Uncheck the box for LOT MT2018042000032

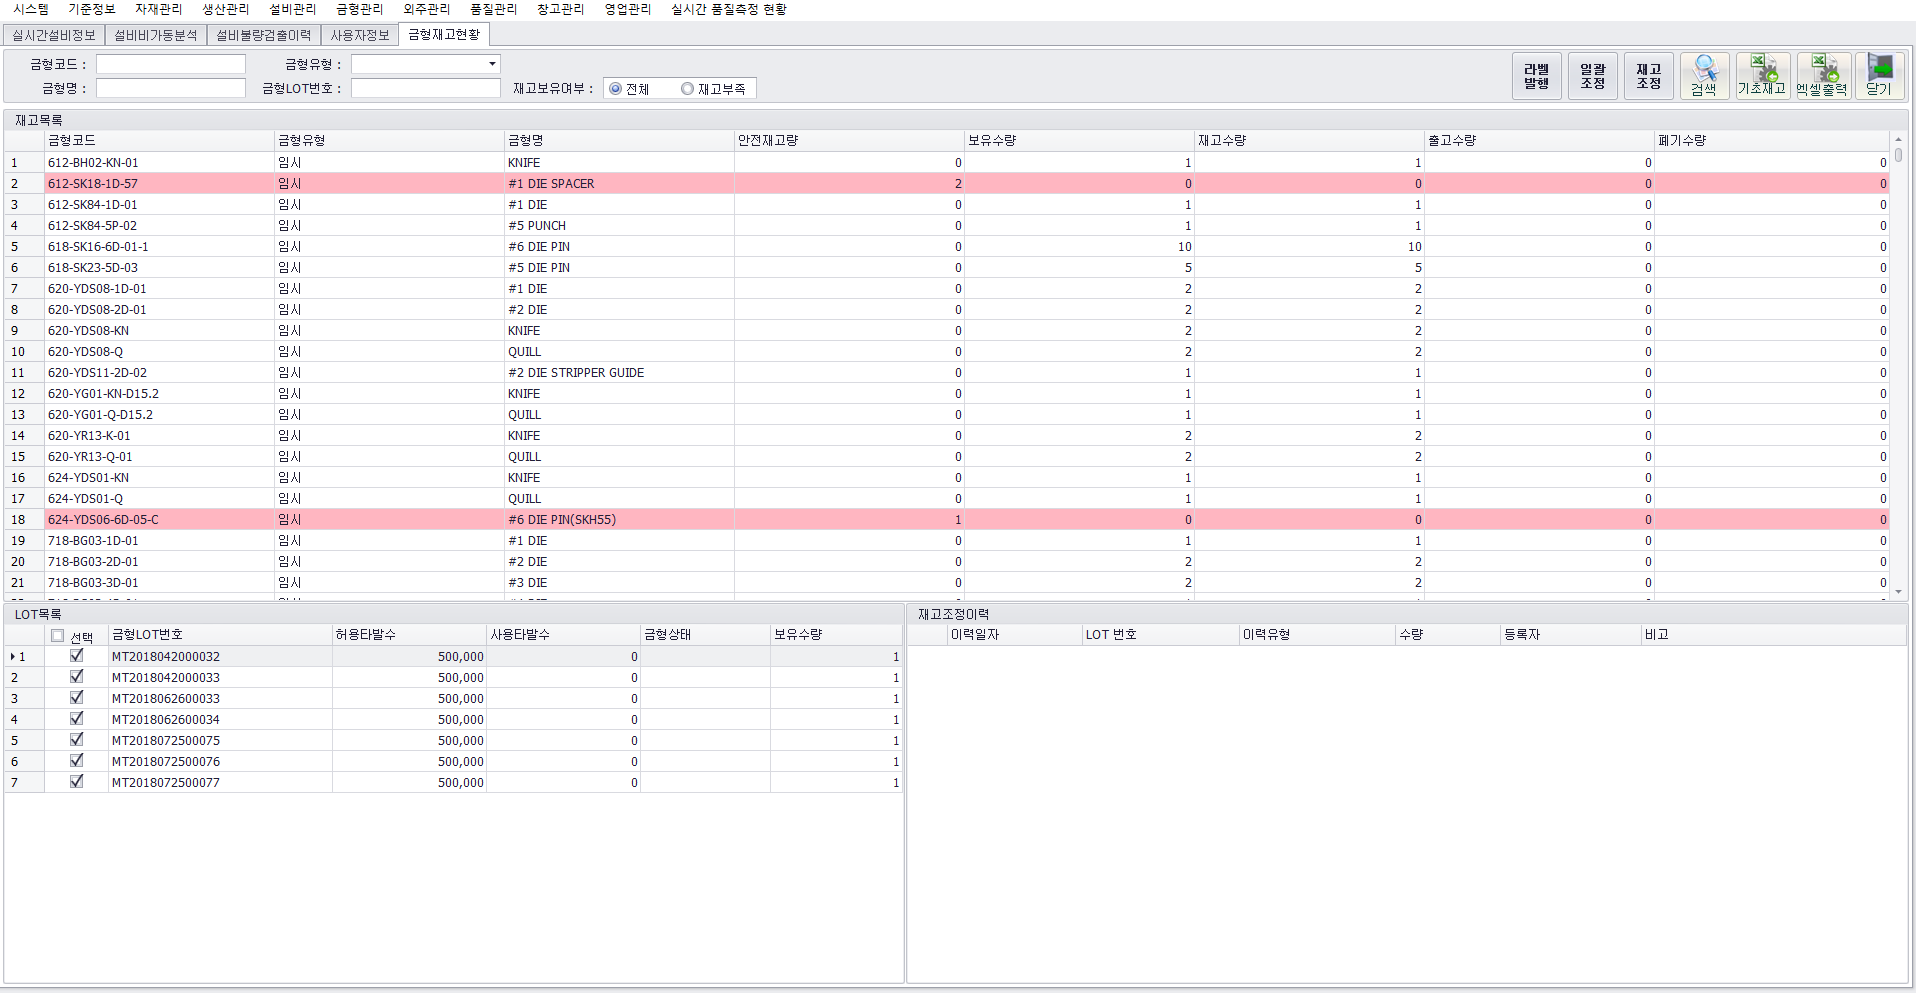(x=77, y=656)
